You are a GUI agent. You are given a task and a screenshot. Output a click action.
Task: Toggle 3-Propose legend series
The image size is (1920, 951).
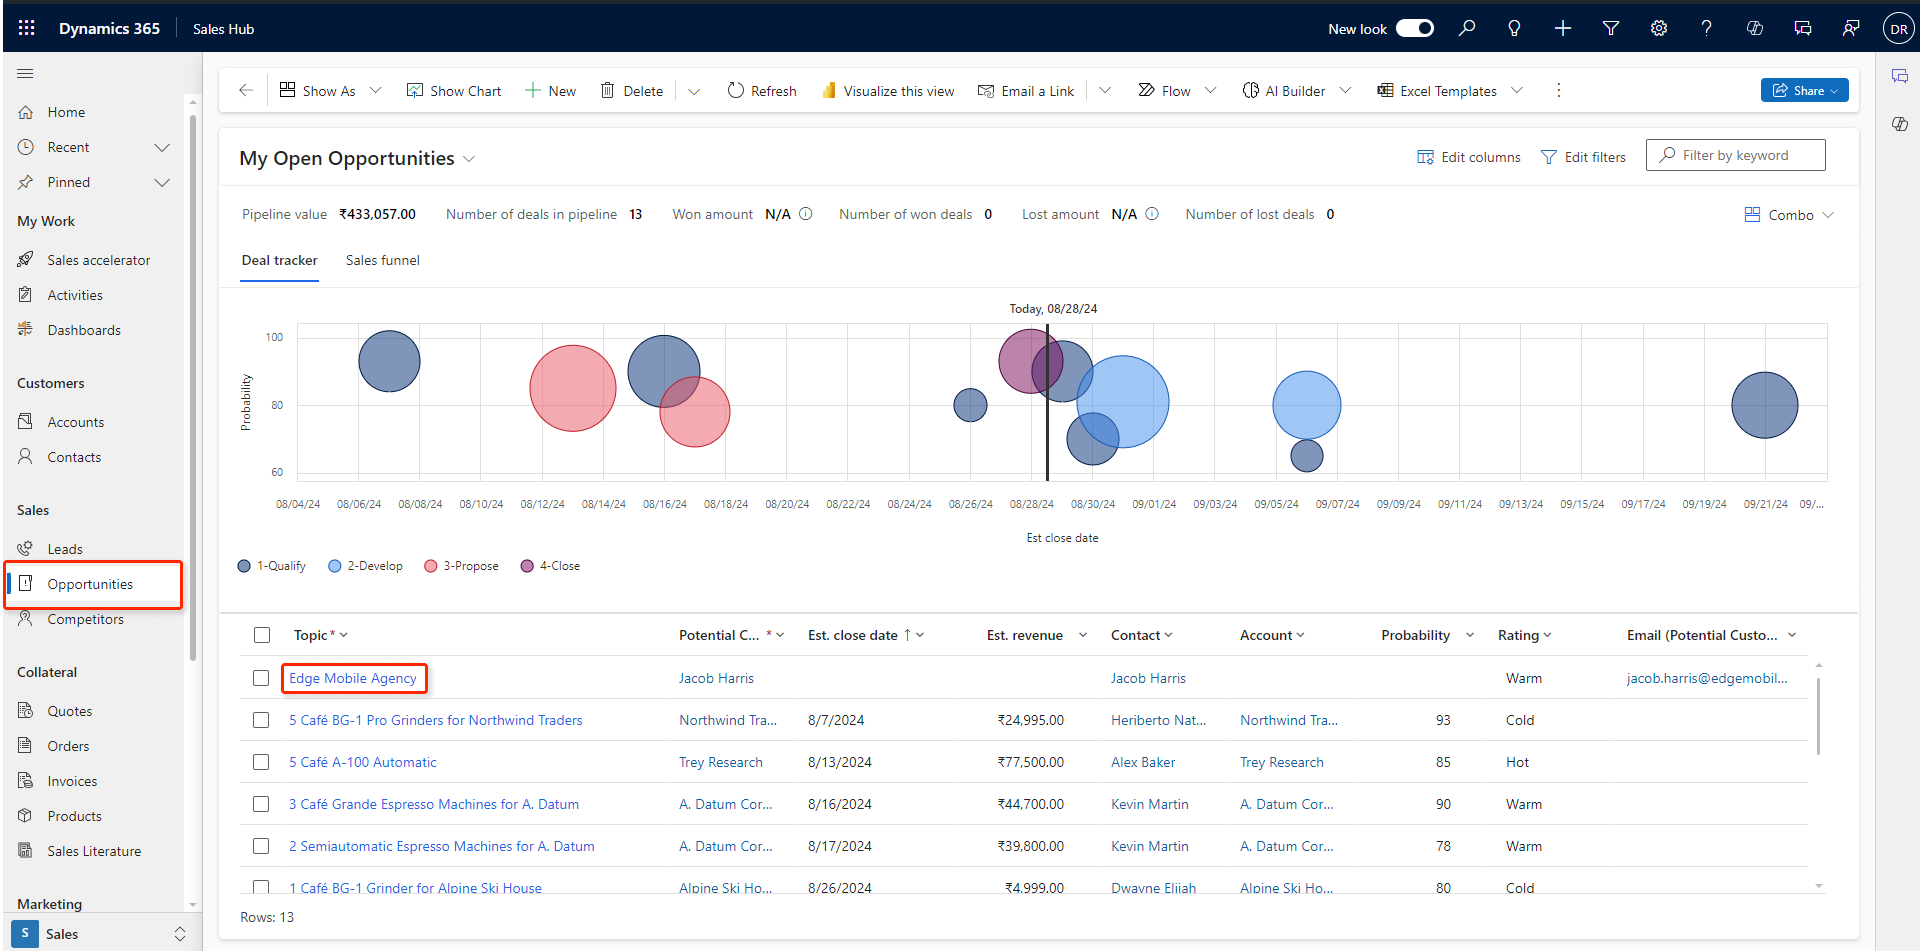click(x=461, y=566)
